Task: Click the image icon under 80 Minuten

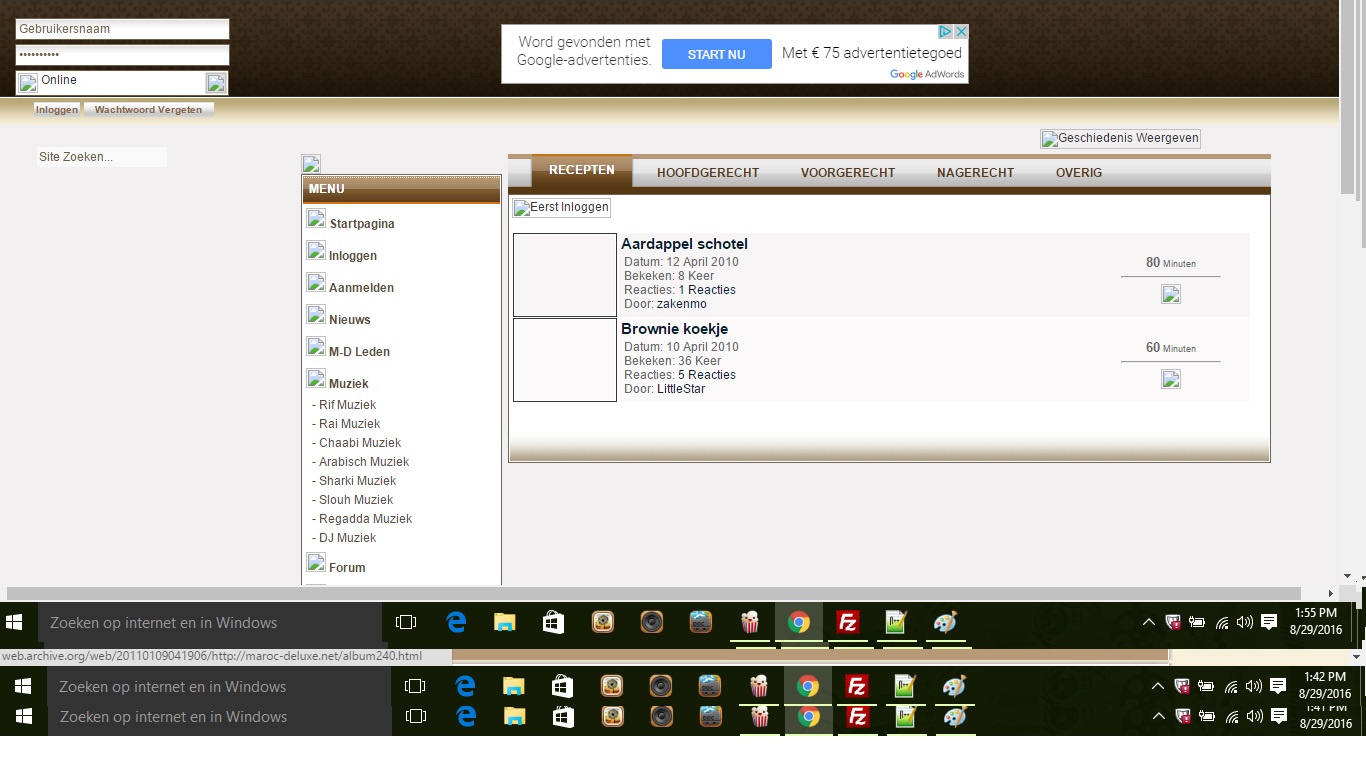Action: point(1171,294)
